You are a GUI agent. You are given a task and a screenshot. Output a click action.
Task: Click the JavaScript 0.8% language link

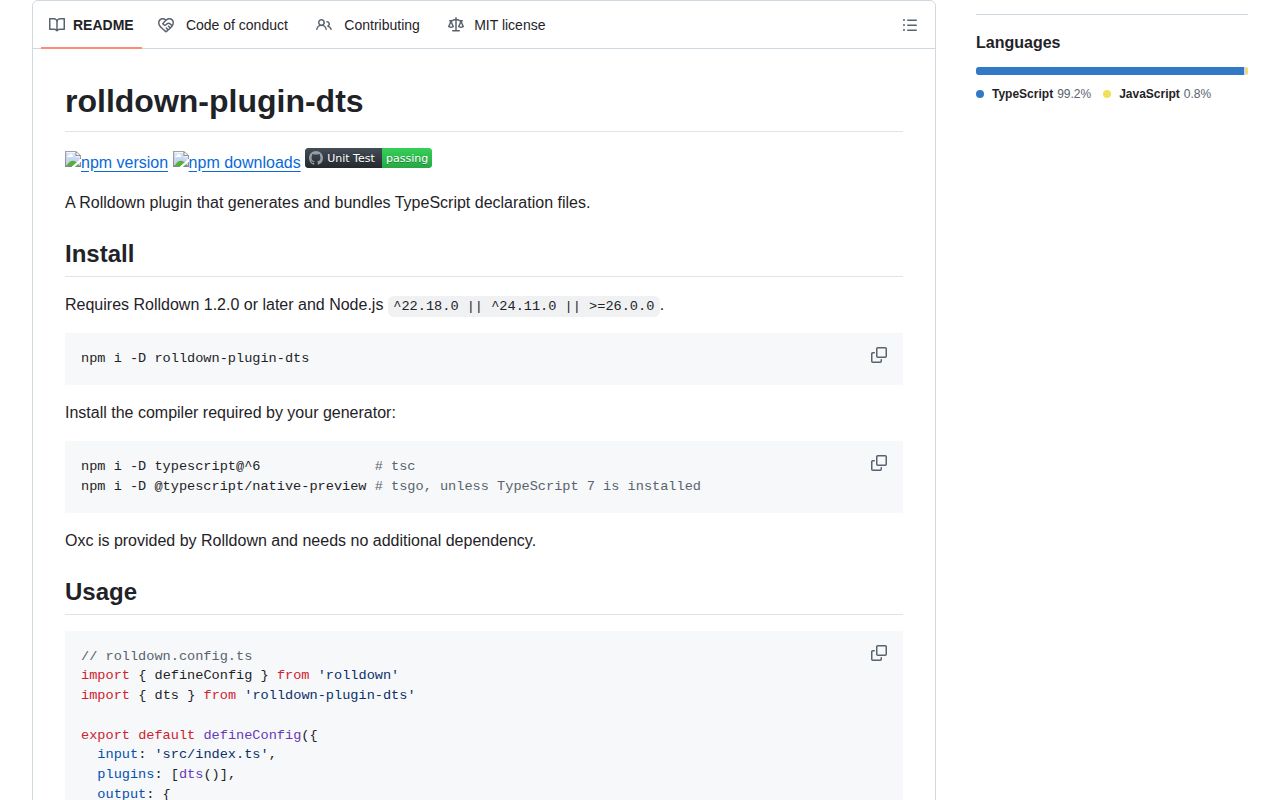click(1157, 94)
